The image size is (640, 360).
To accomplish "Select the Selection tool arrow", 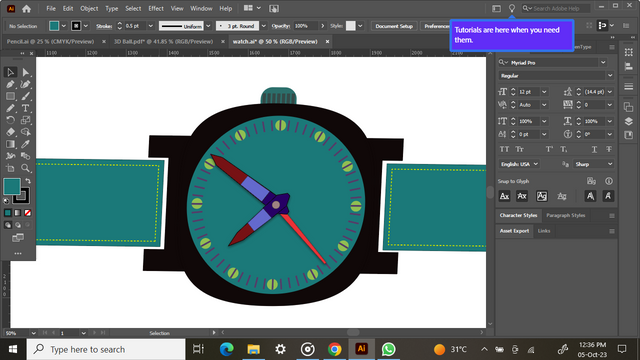I will (x=11, y=72).
